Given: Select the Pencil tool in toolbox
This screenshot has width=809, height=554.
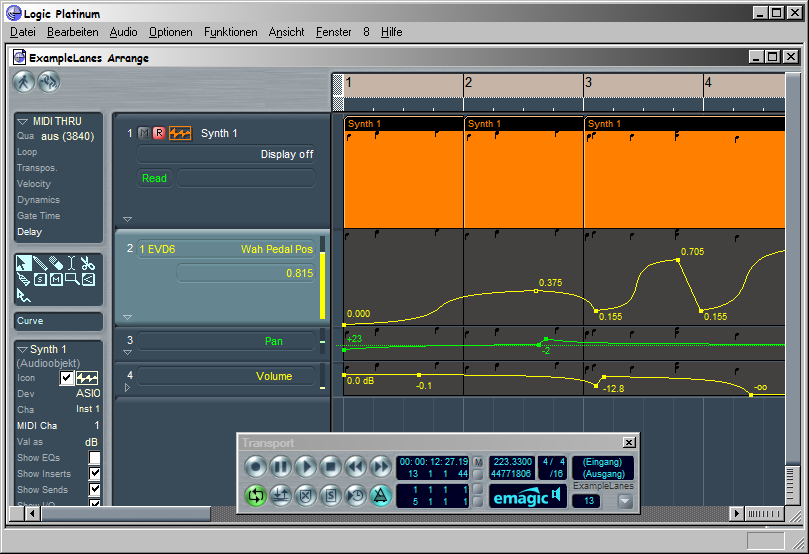Looking at the screenshot, I should [40, 264].
